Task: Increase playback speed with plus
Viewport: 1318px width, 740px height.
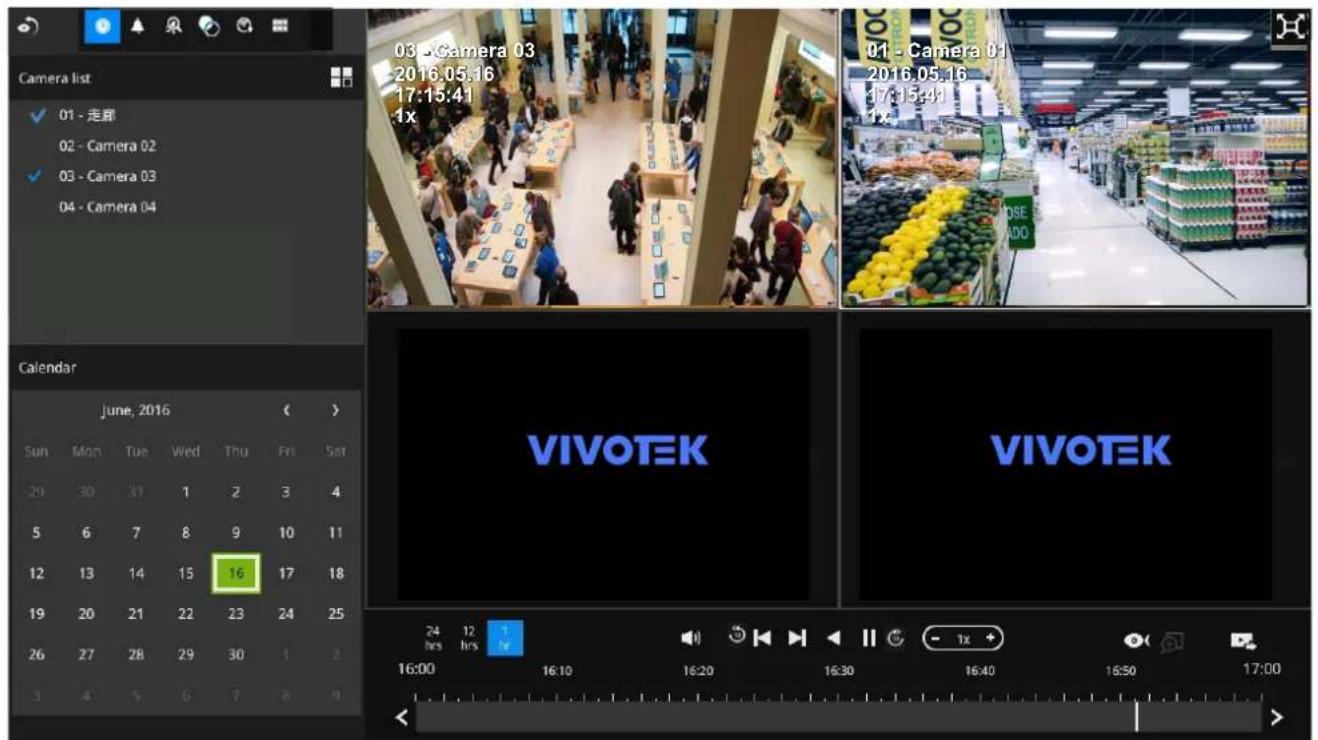Action: pyautogui.click(x=990, y=638)
